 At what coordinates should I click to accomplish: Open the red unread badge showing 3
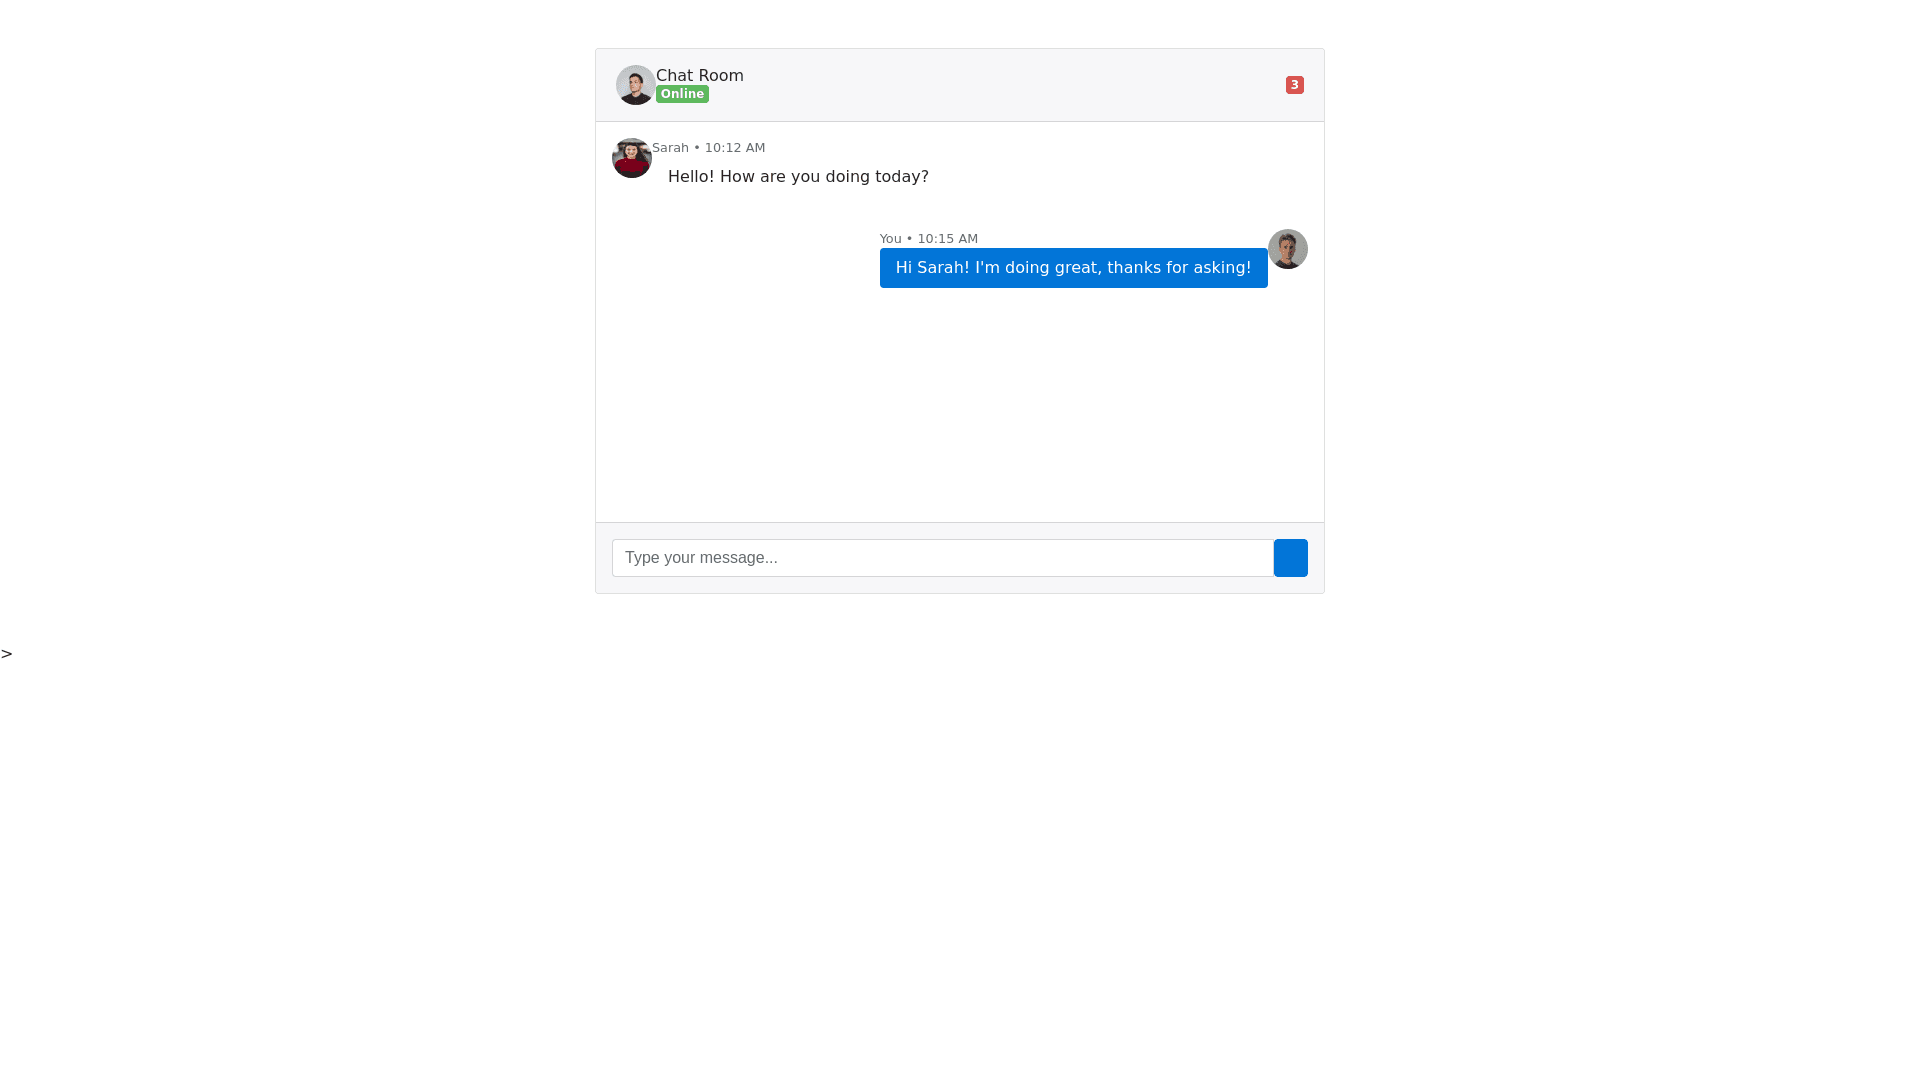1295,85
